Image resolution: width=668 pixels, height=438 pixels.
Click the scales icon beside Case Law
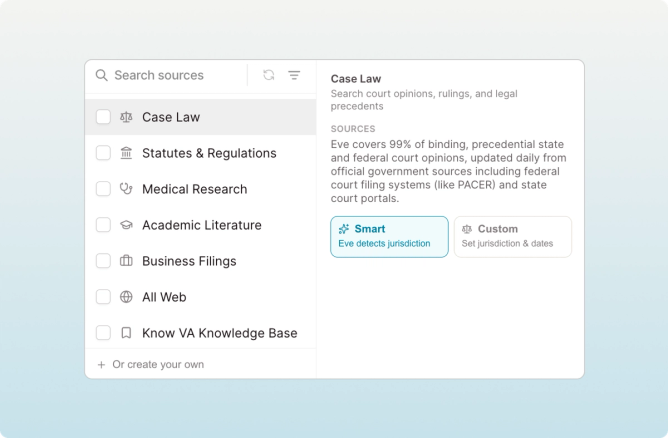pyautogui.click(x=126, y=117)
